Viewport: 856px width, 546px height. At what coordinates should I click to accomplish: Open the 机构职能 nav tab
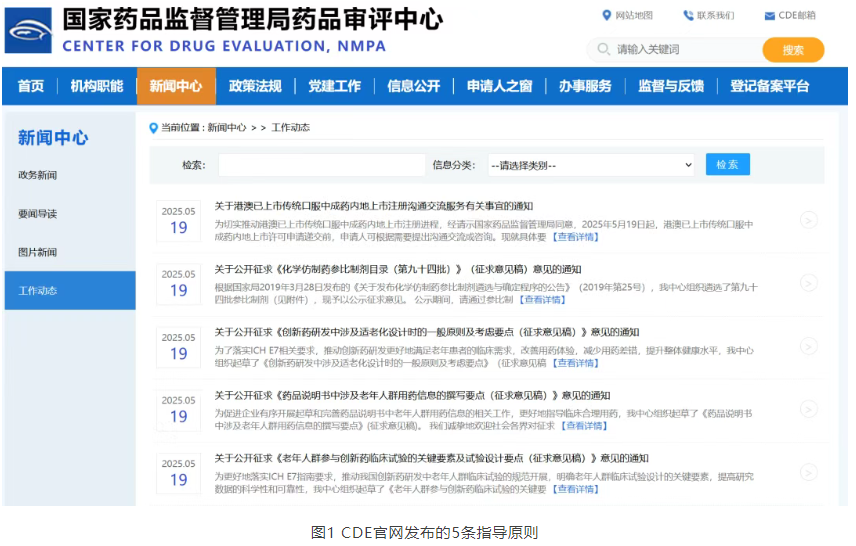97,86
